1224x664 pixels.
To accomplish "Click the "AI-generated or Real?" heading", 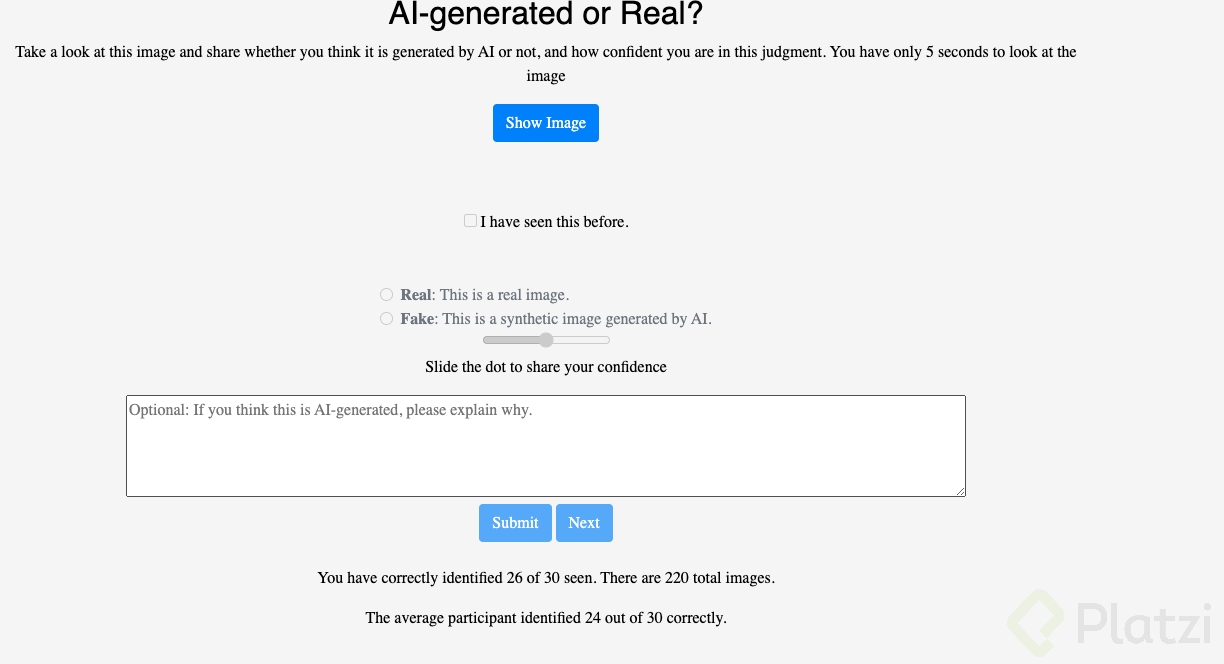I will pyautogui.click(x=545, y=15).
